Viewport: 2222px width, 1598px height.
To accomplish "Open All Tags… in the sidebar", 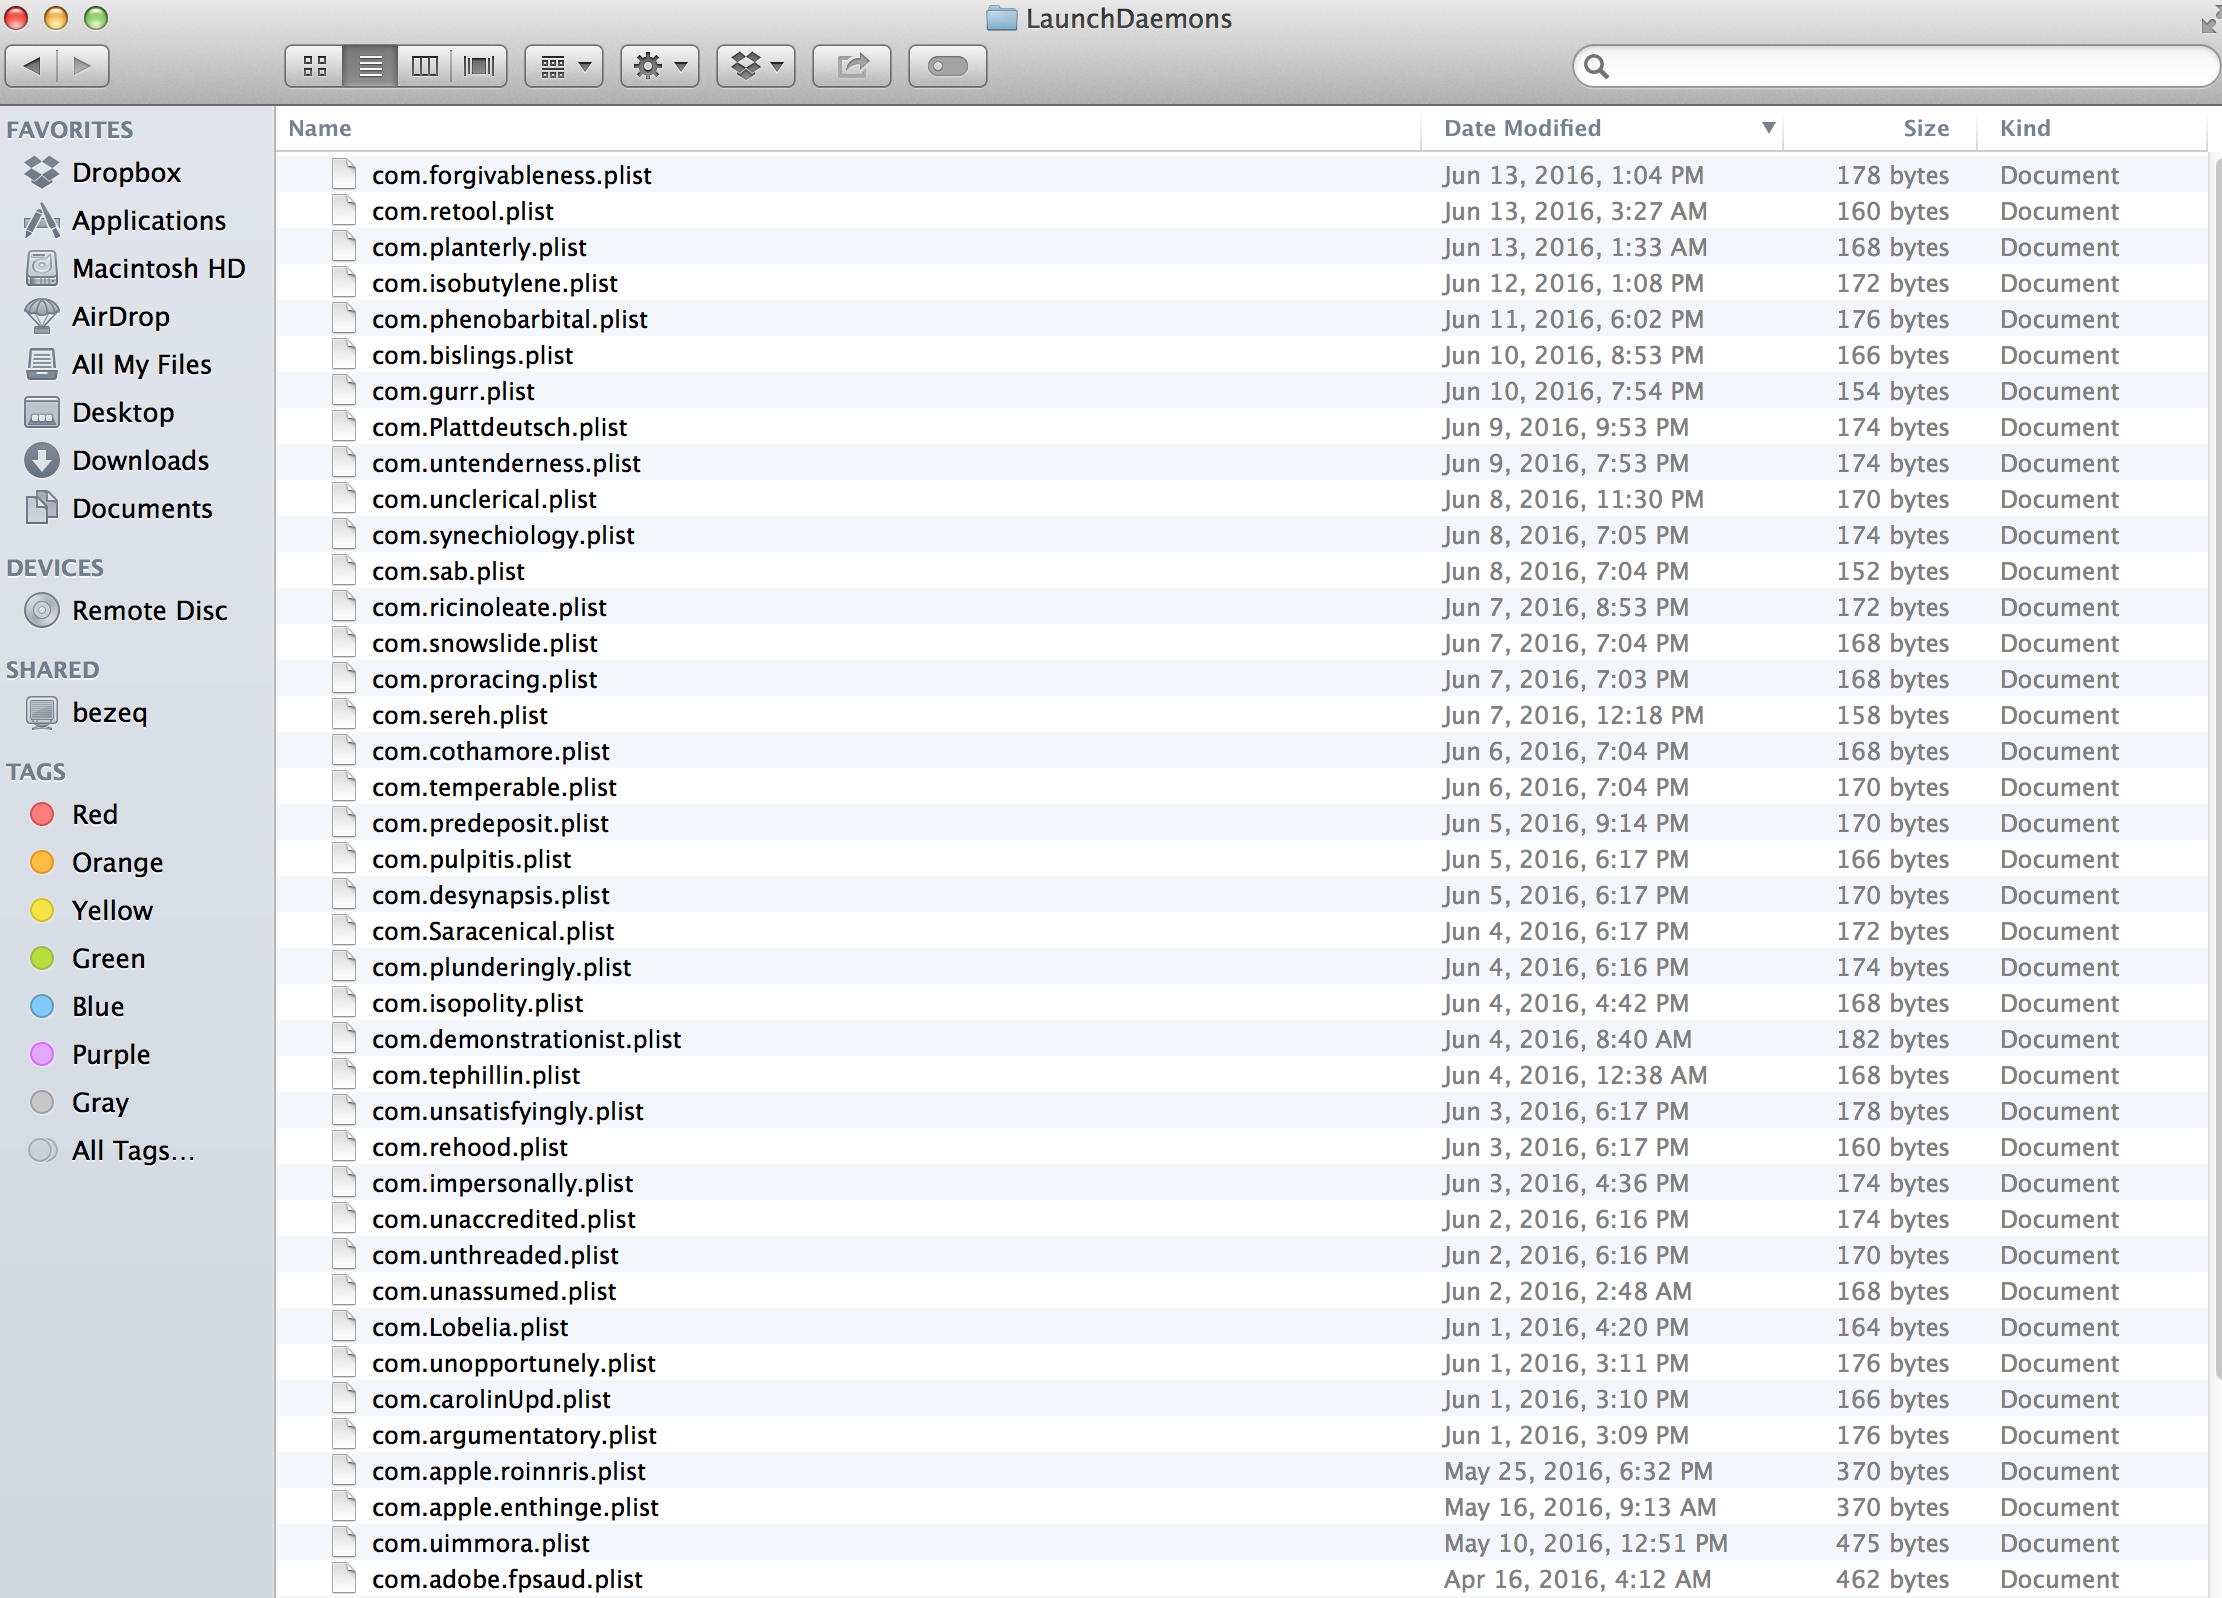I will [x=132, y=1151].
